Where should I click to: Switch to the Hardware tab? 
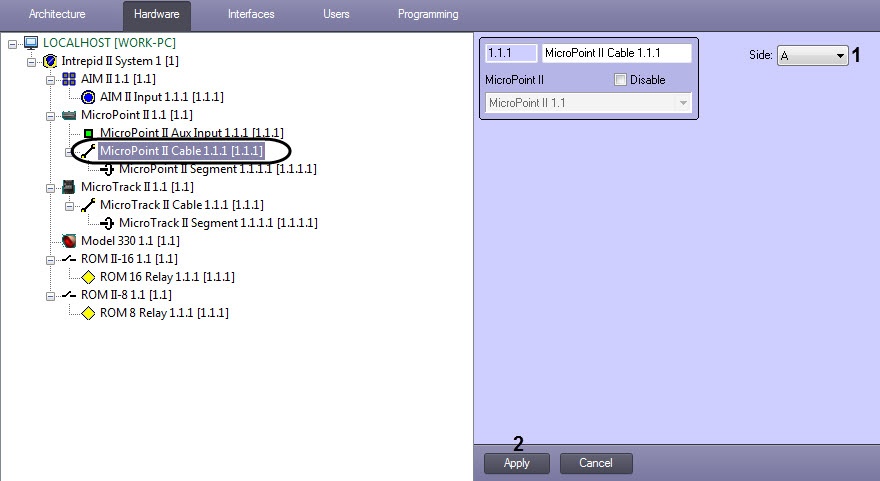pyautogui.click(x=157, y=15)
